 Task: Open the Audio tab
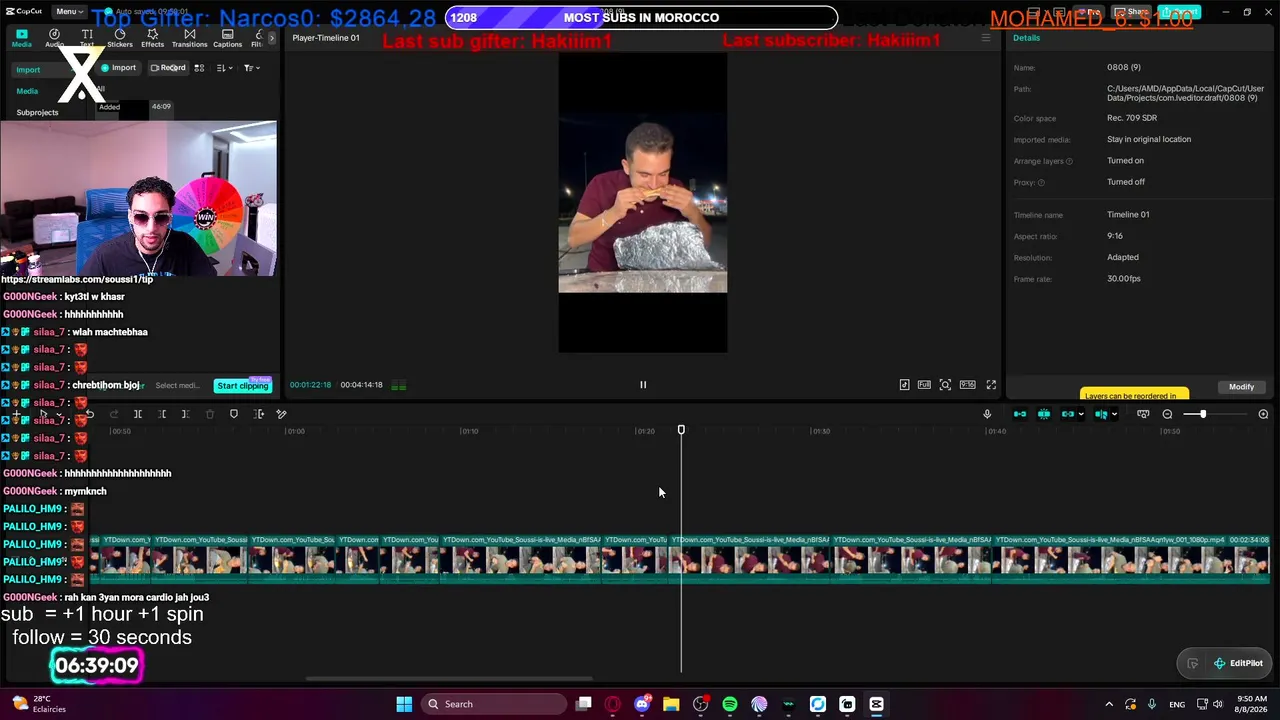pyautogui.click(x=54, y=38)
